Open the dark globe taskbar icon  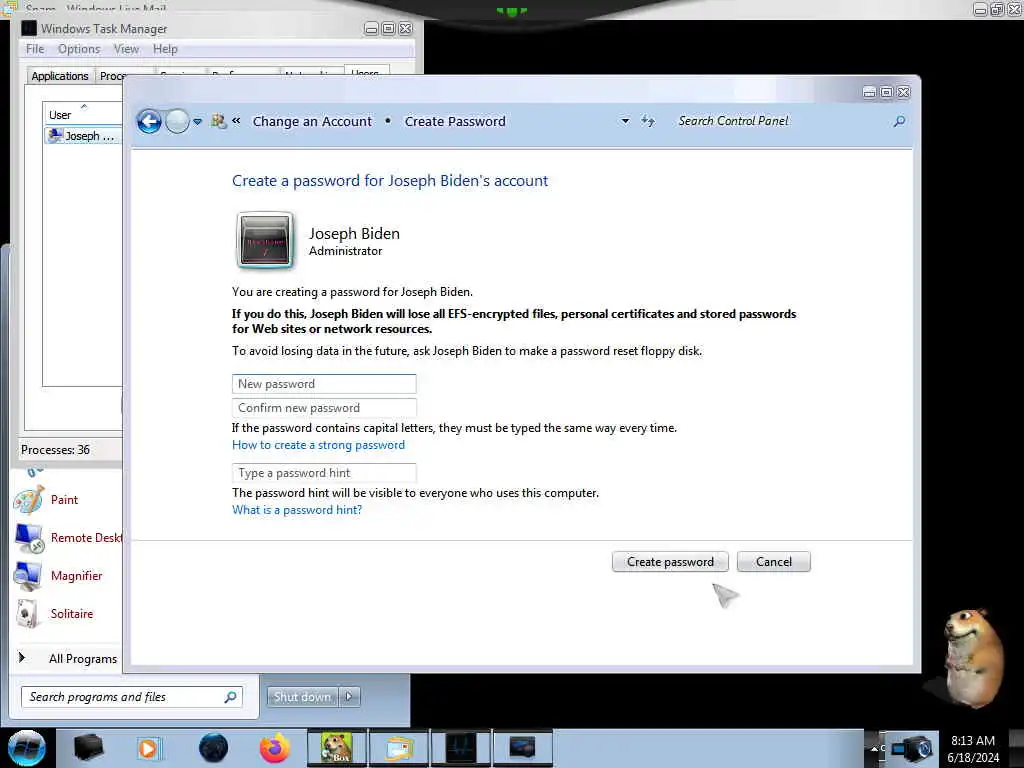point(214,748)
